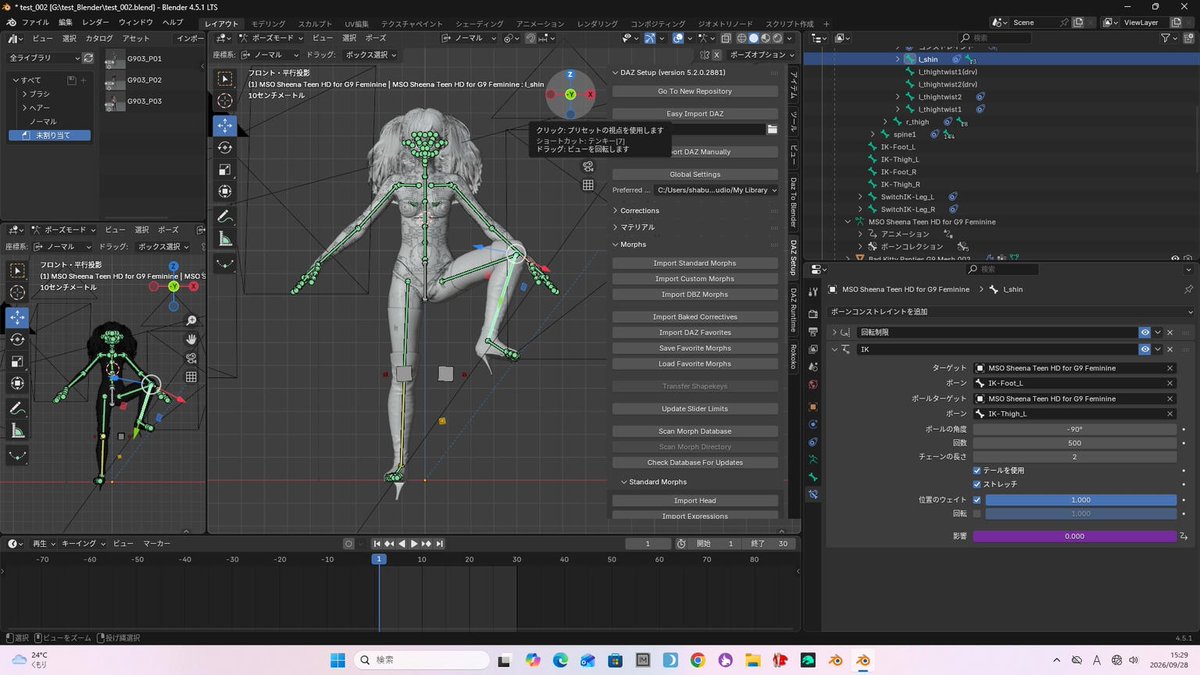Switch perspective/orthographic grid icon in main viewport
1200x675 pixels.
tap(589, 185)
